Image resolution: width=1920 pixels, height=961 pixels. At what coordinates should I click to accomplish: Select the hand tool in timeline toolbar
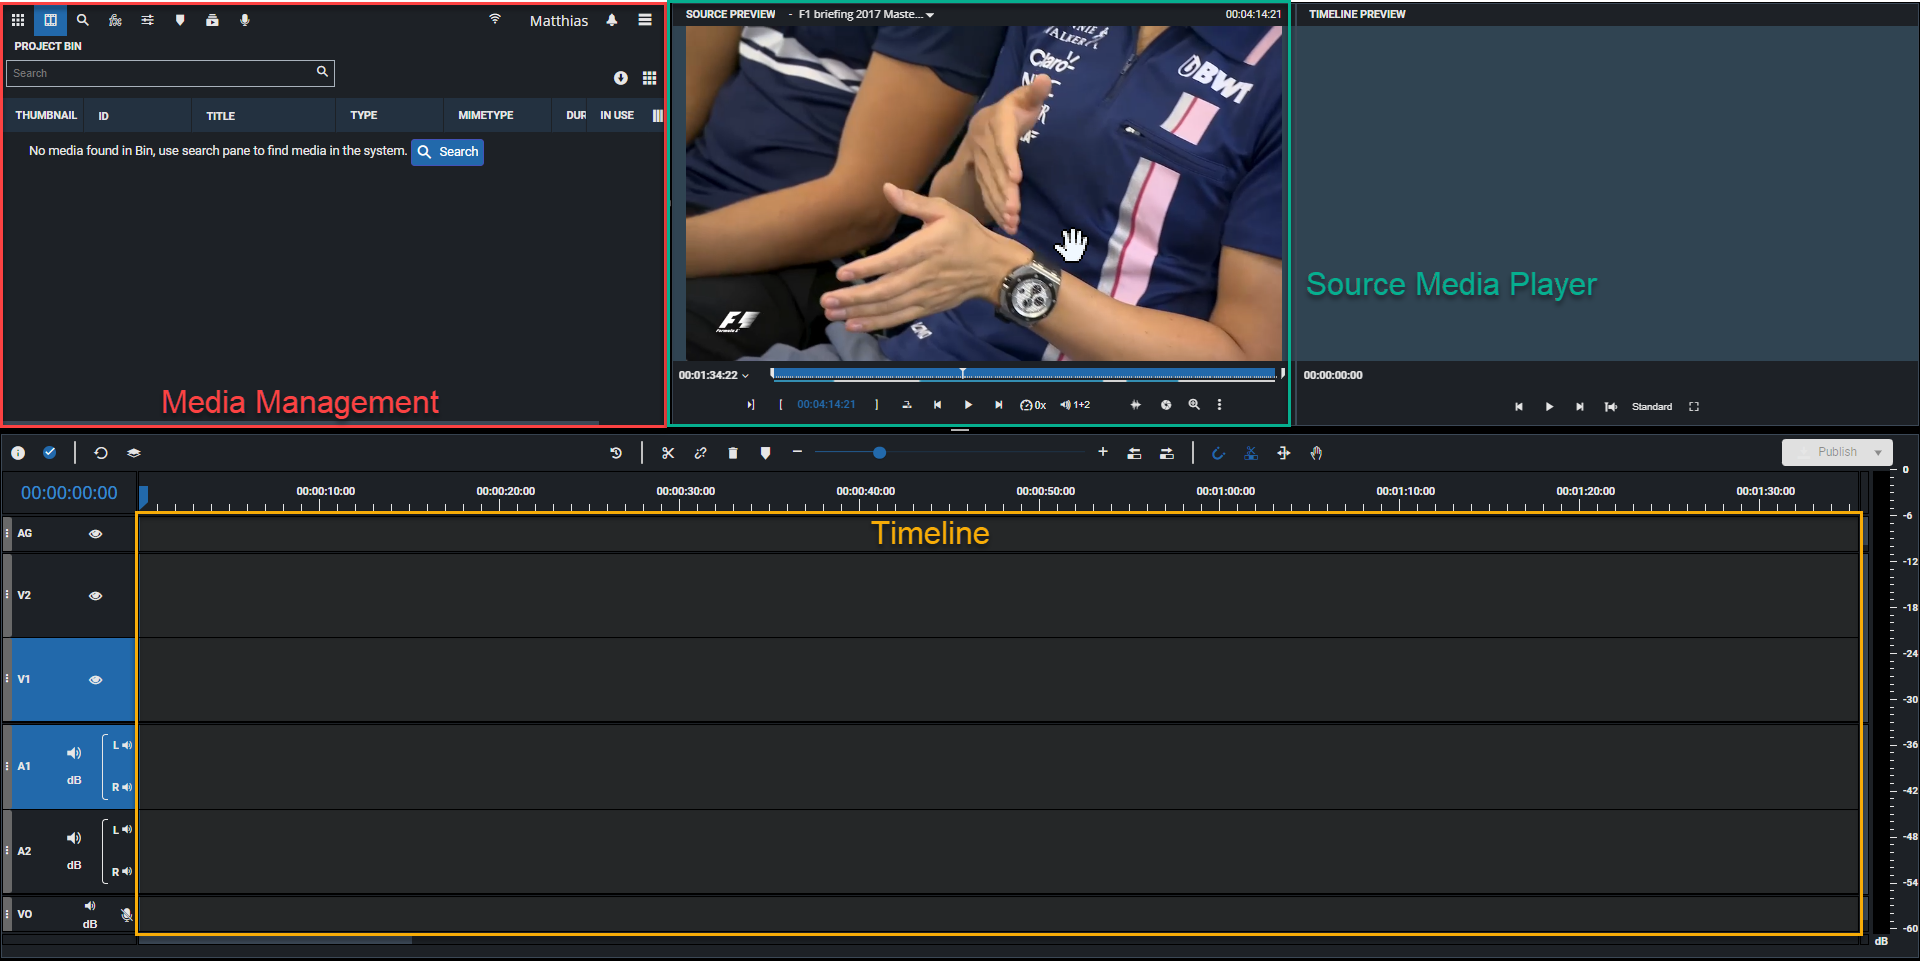1316,453
